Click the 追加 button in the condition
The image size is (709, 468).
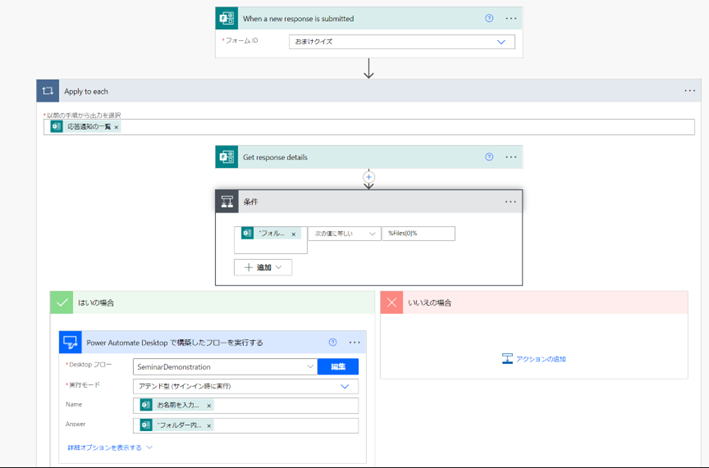click(x=263, y=267)
